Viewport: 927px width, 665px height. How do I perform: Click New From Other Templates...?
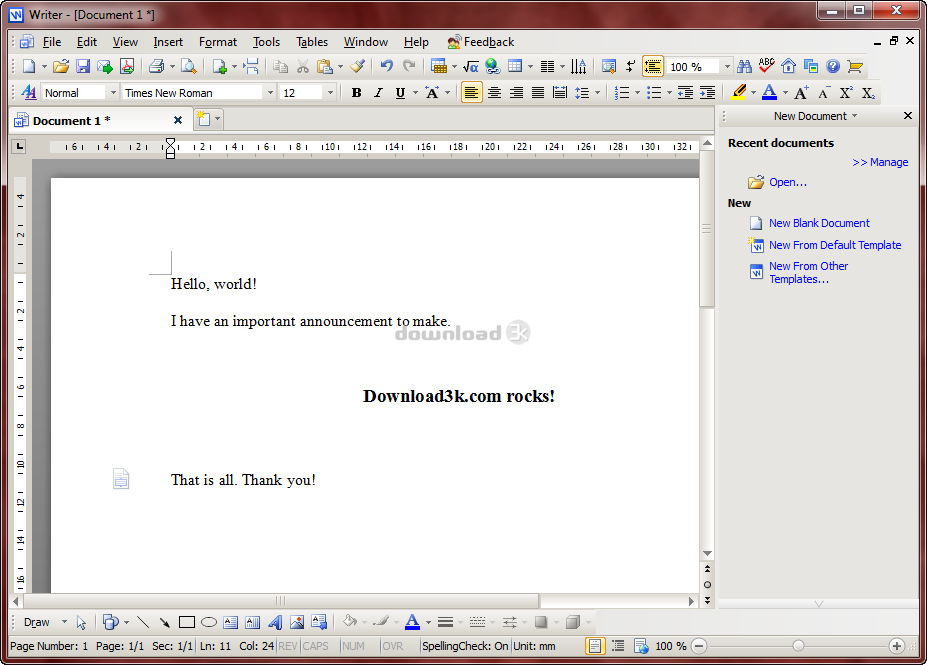808,273
